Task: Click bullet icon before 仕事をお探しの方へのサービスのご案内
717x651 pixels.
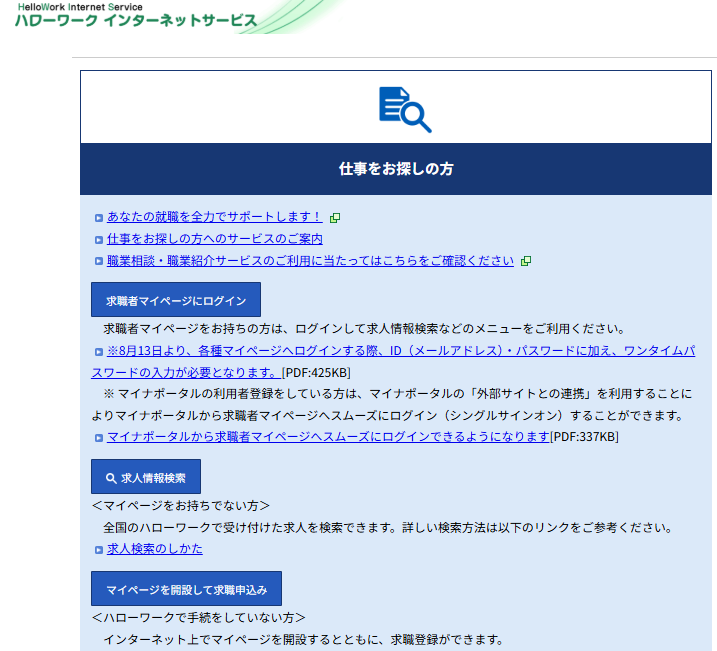Action: click(x=98, y=240)
